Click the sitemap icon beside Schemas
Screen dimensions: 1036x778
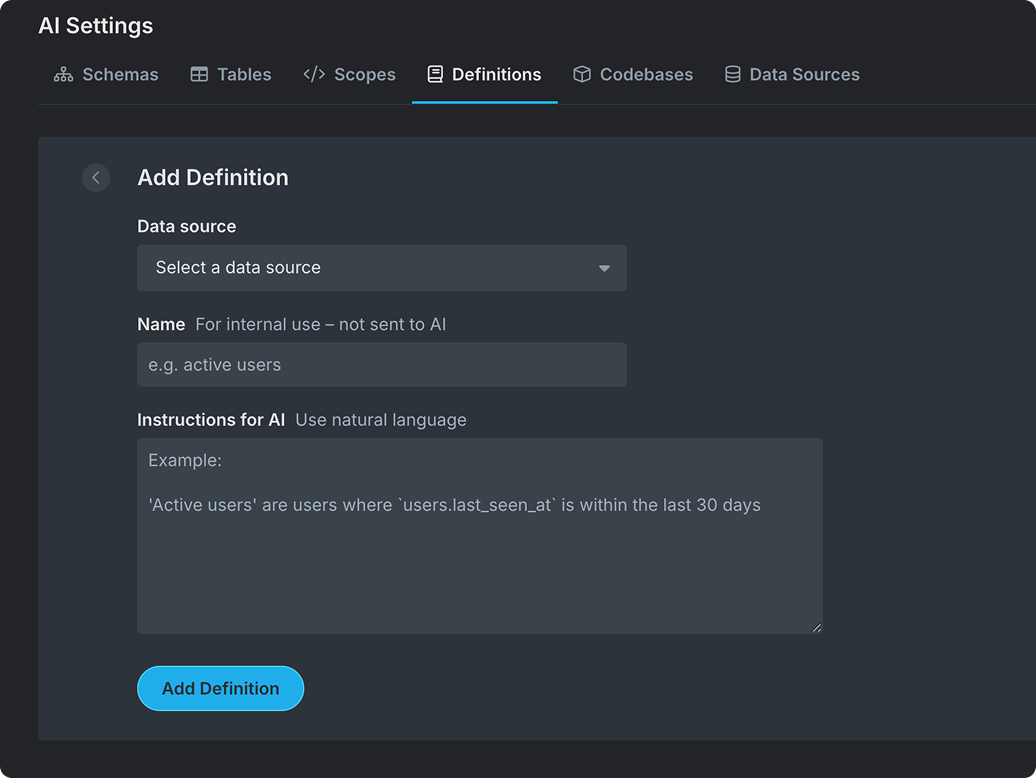(x=63, y=75)
